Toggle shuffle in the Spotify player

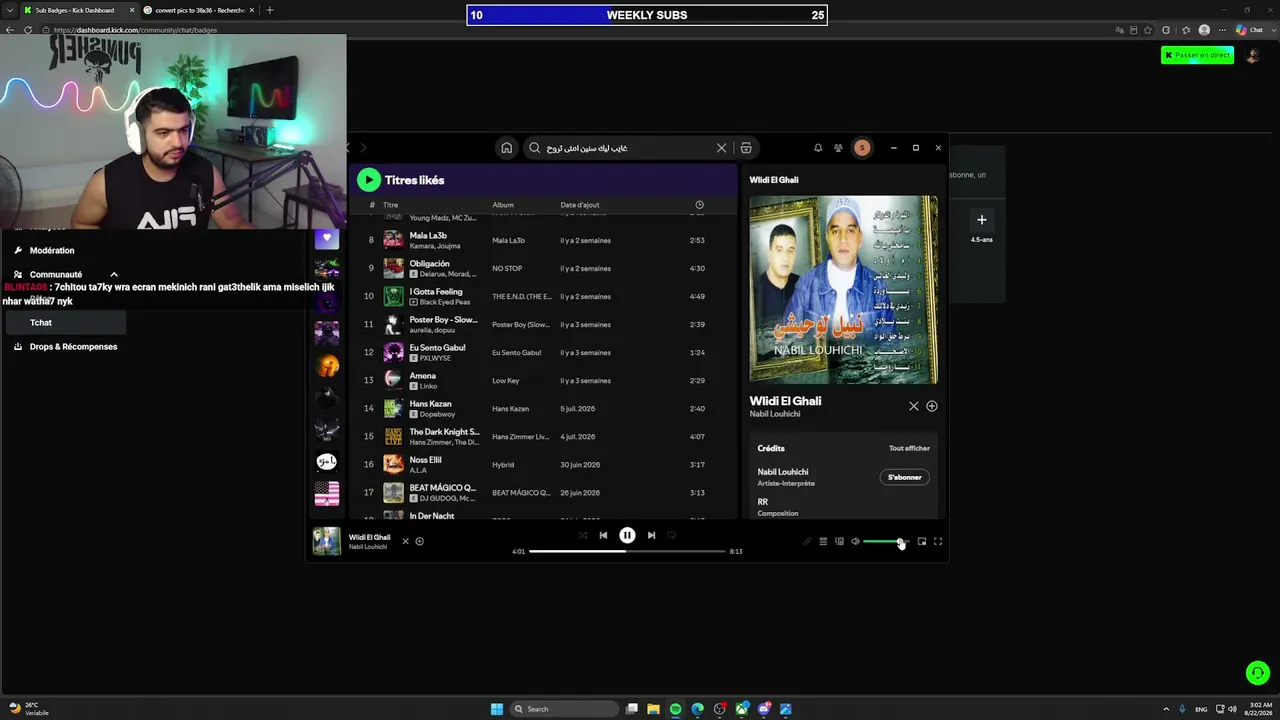tap(583, 535)
